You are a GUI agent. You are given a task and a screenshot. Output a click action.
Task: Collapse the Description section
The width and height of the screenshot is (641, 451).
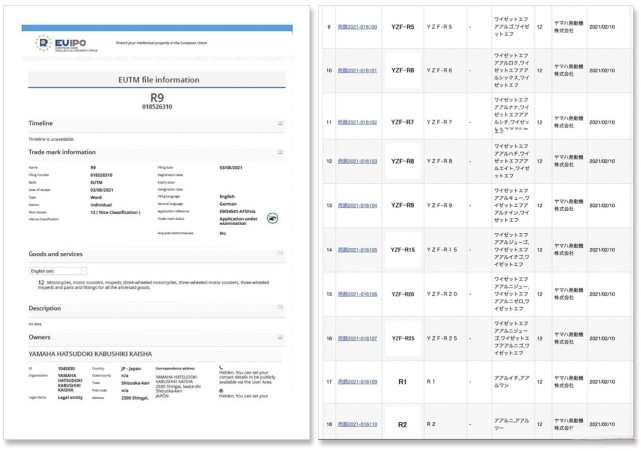tap(280, 308)
